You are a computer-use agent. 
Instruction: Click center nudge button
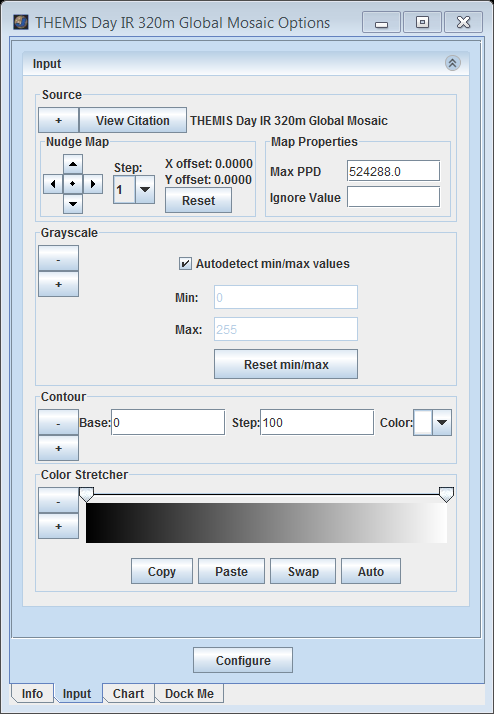[73, 184]
